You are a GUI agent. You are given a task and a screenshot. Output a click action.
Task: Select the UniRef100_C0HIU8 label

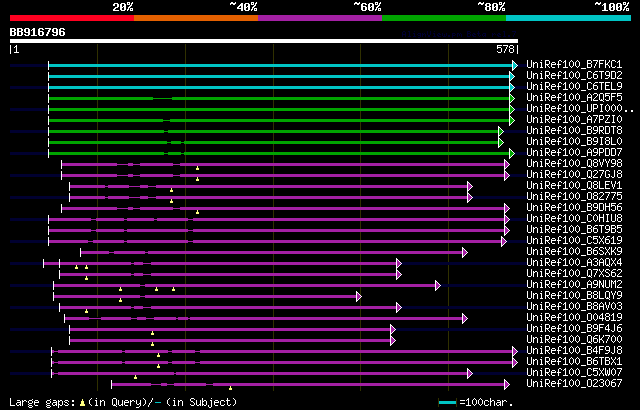click(x=574, y=219)
